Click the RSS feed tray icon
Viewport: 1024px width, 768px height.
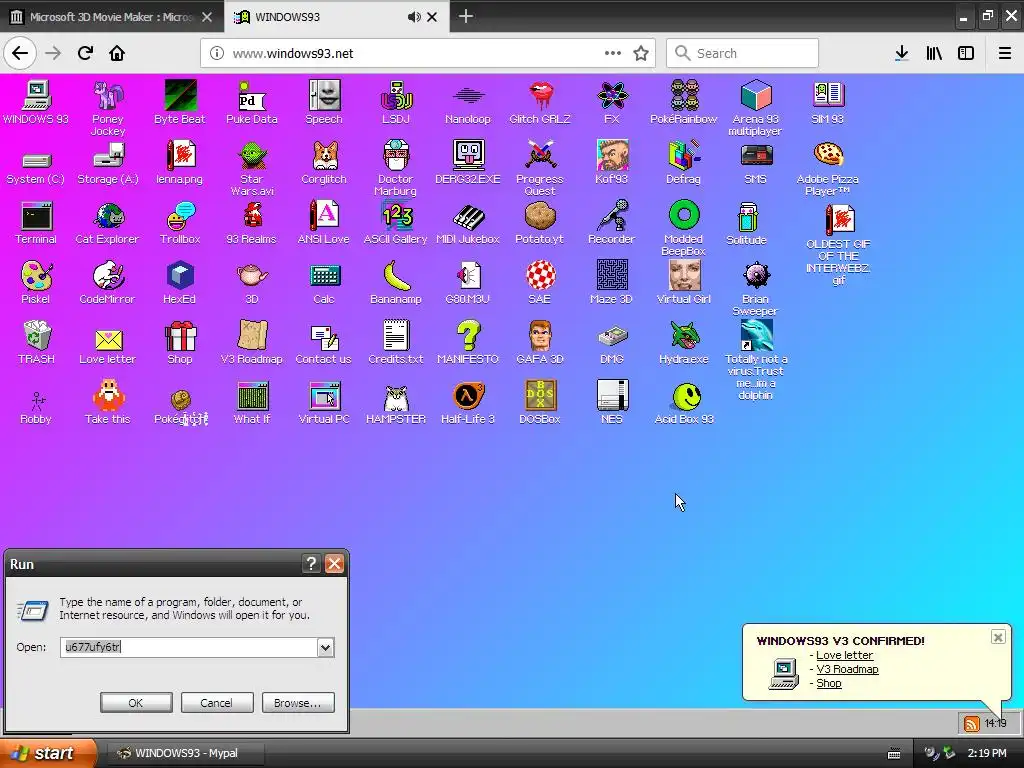[972, 724]
